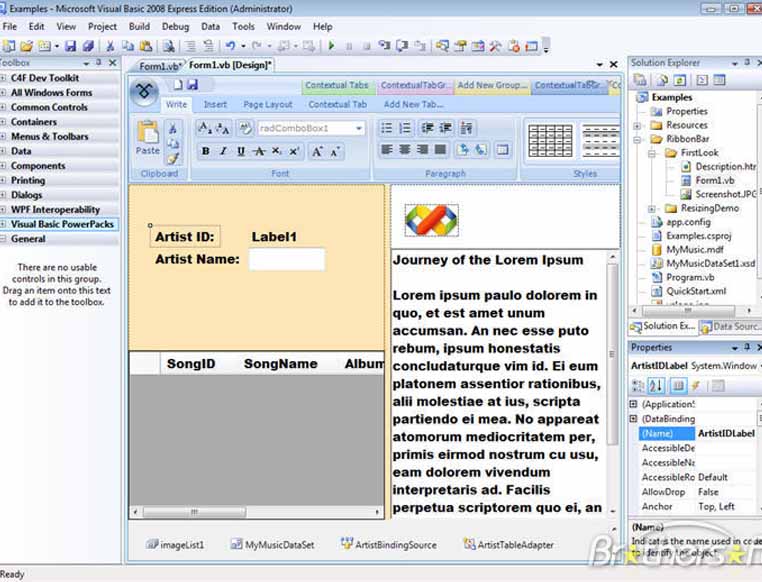
Task: Click the center align icon in Paragraph group
Action: (x=405, y=150)
